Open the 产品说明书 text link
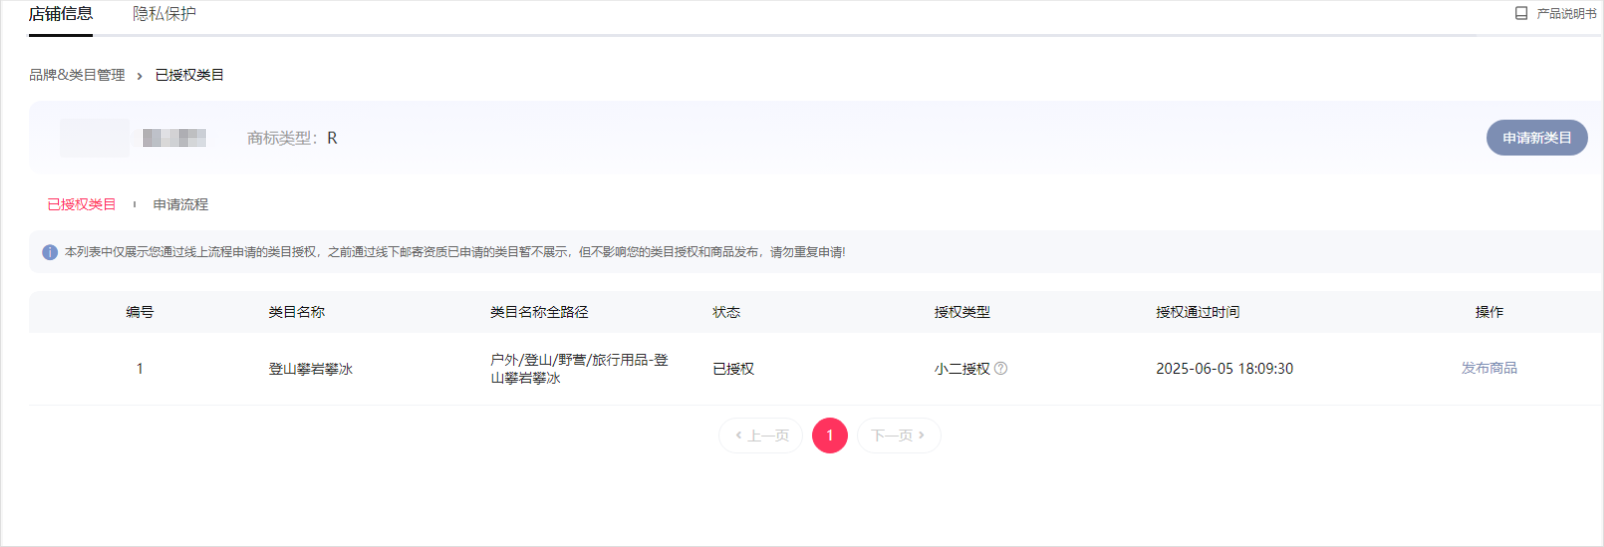The width and height of the screenshot is (1604, 547). [x=1566, y=14]
